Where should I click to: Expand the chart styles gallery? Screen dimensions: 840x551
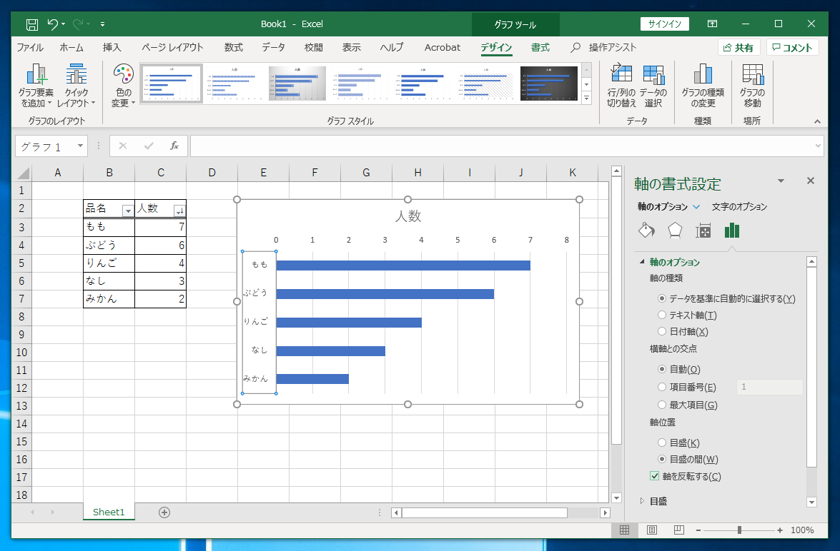pos(587,98)
